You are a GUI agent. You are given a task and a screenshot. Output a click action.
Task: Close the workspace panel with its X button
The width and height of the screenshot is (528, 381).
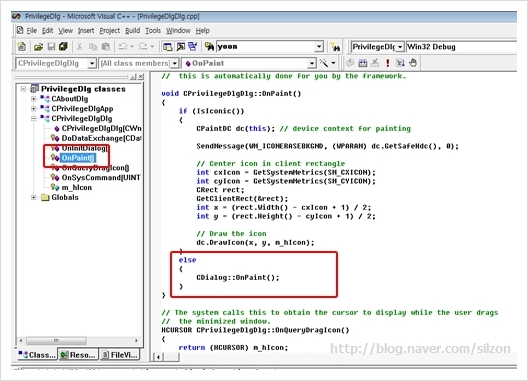[141, 77]
